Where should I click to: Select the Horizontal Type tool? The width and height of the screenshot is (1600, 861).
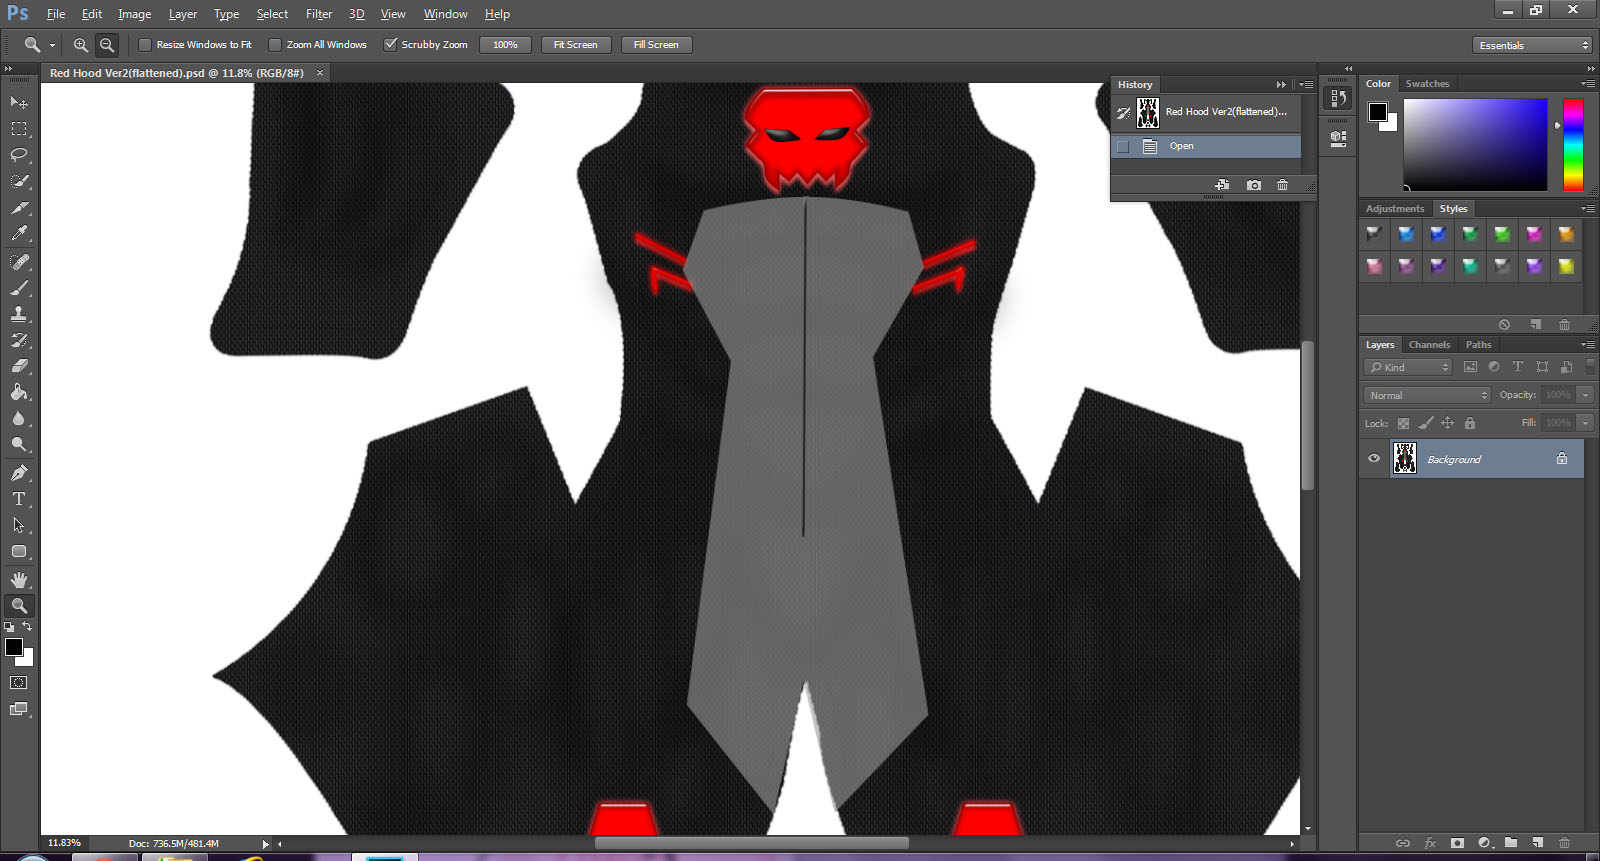tap(18, 498)
